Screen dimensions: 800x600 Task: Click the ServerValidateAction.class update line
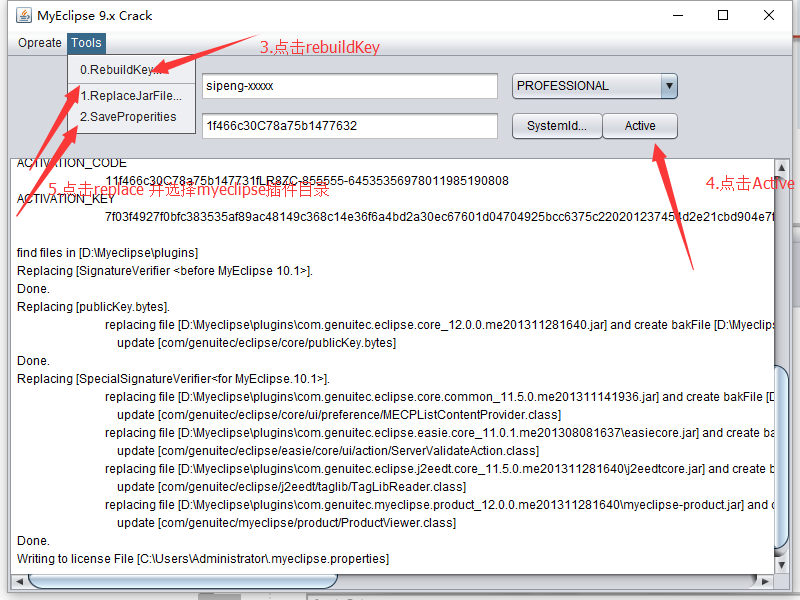pos(328,451)
